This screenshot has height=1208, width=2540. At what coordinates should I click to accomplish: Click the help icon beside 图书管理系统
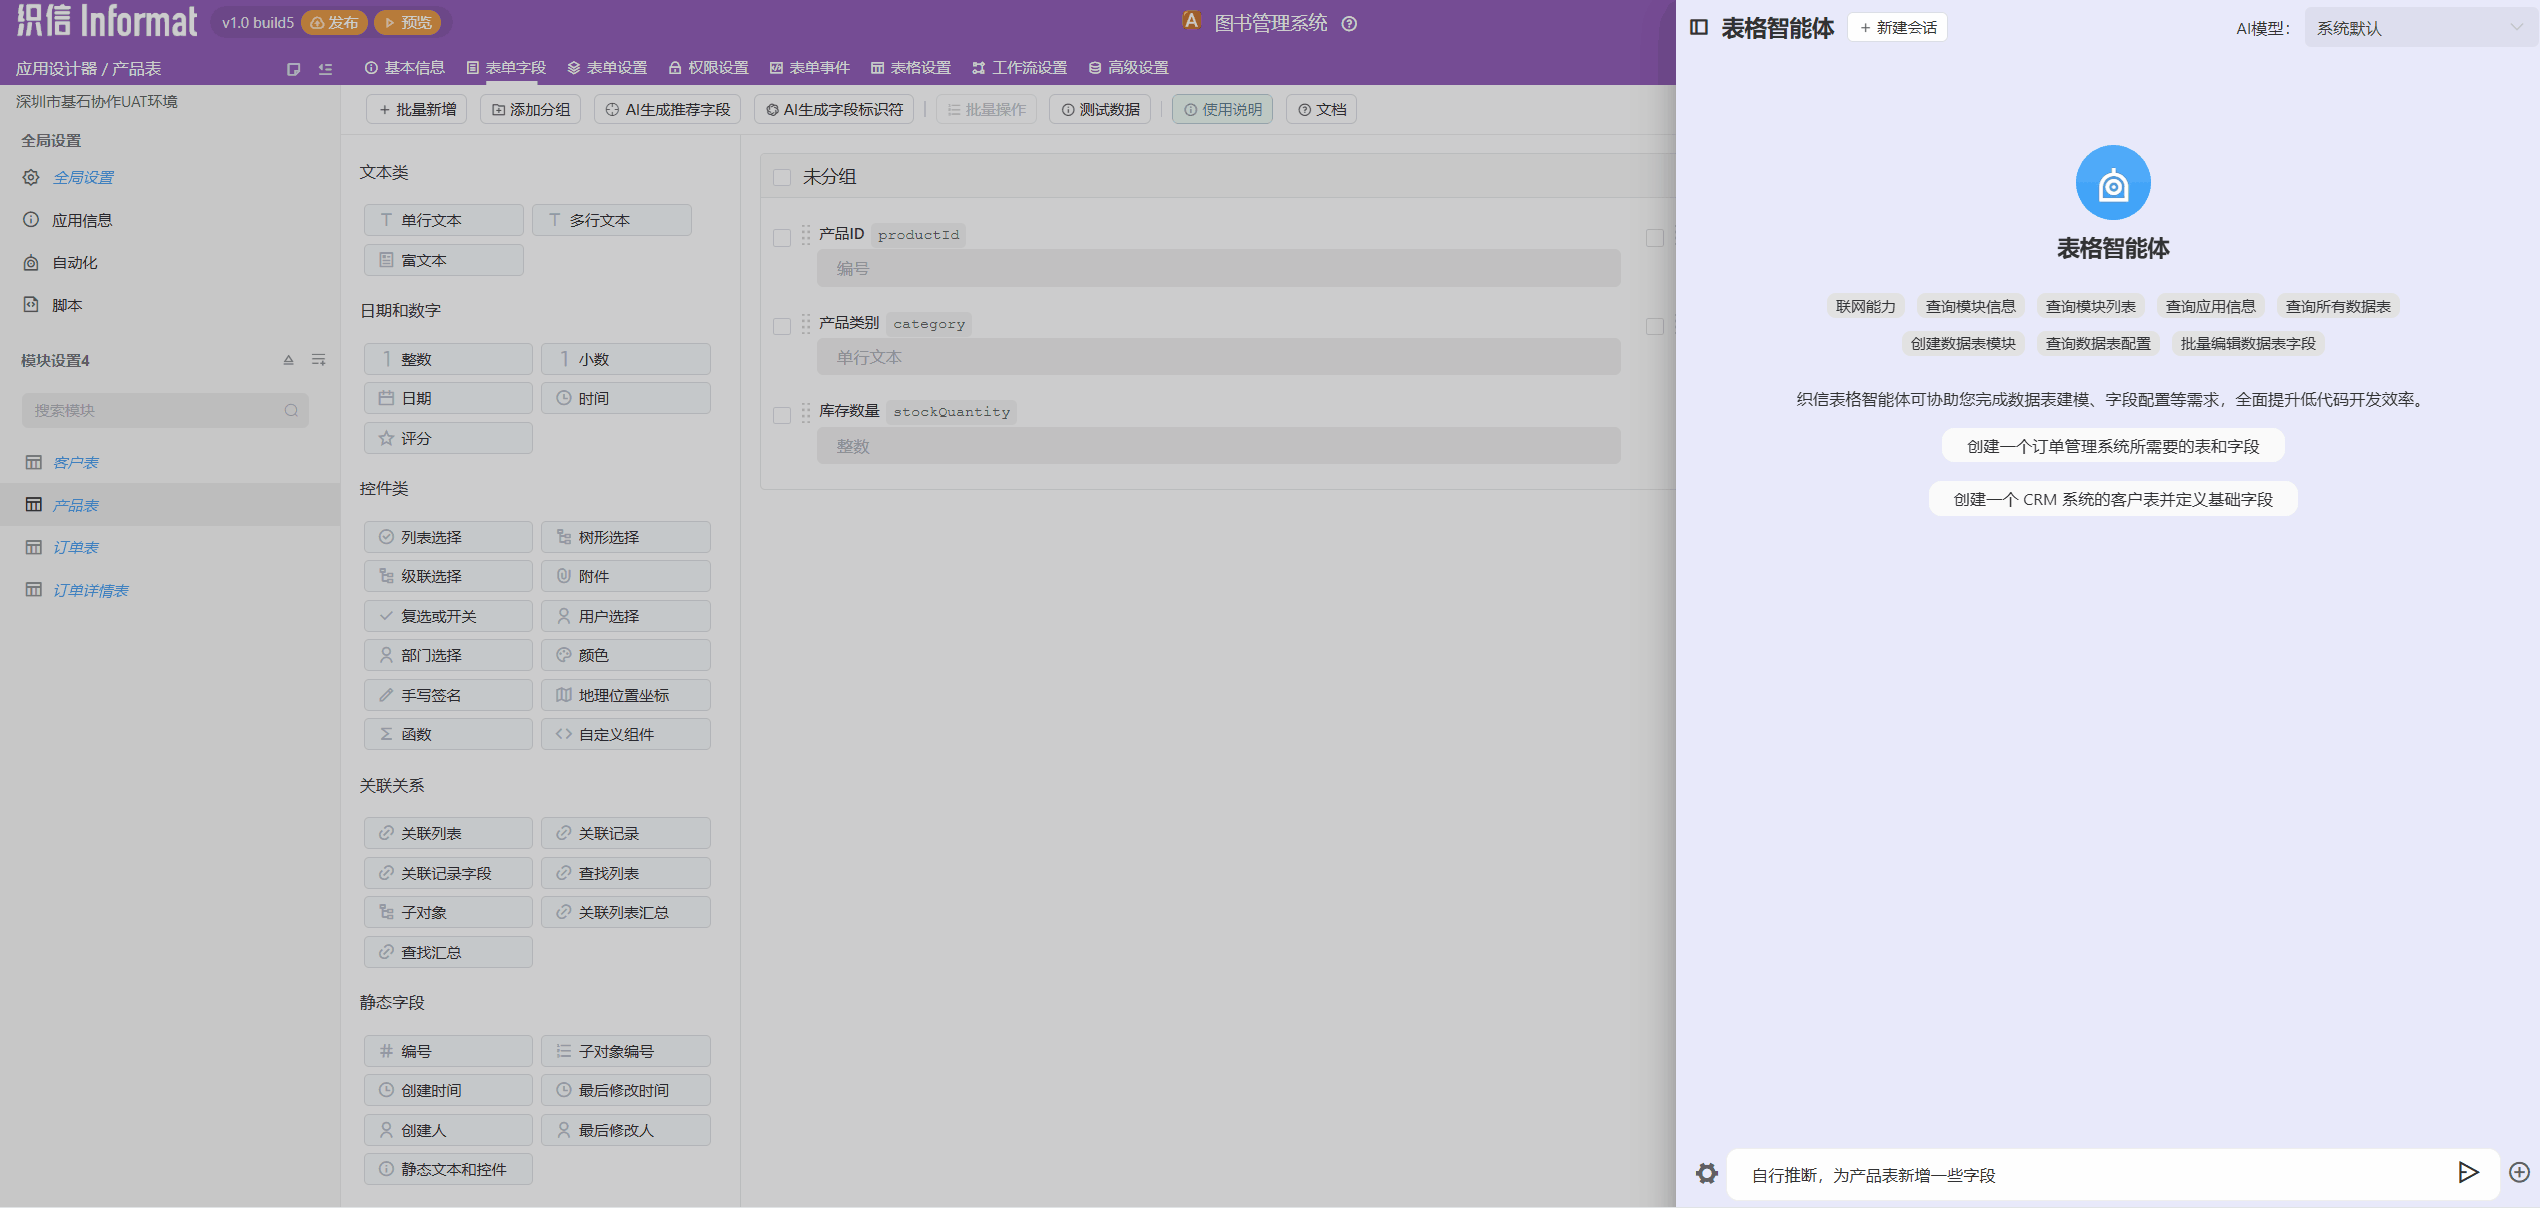click(1349, 24)
